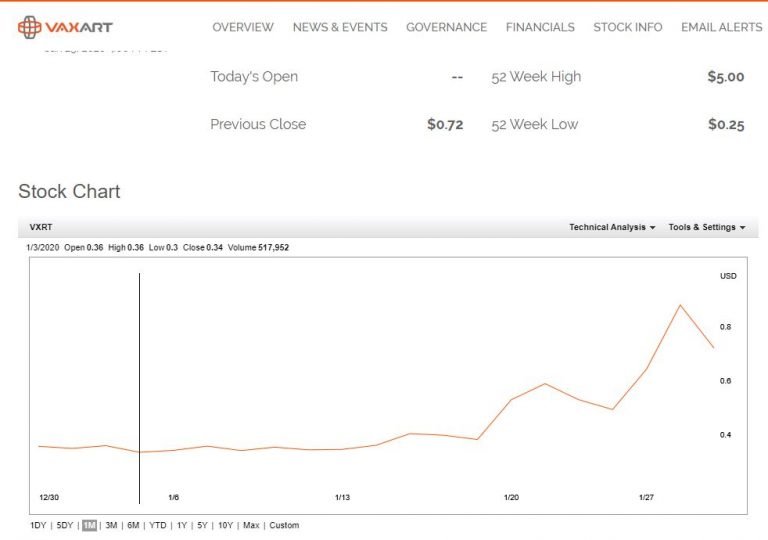Click the chart peak near 1/27
768x540 pixels.
[x=680, y=305]
